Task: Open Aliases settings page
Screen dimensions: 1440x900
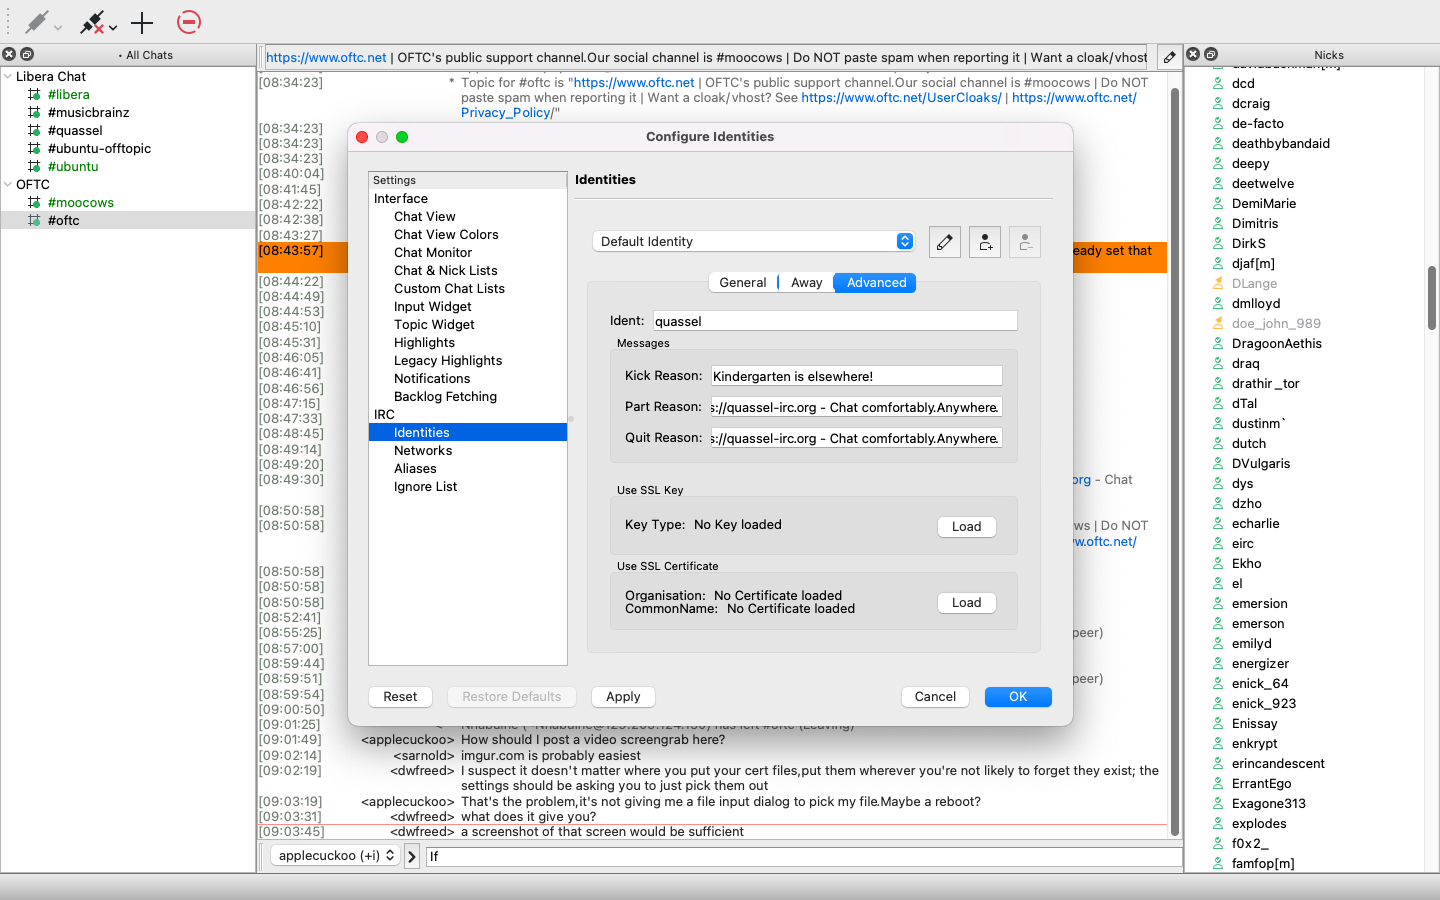Action: pyautogui.click(x=415, y=468)
